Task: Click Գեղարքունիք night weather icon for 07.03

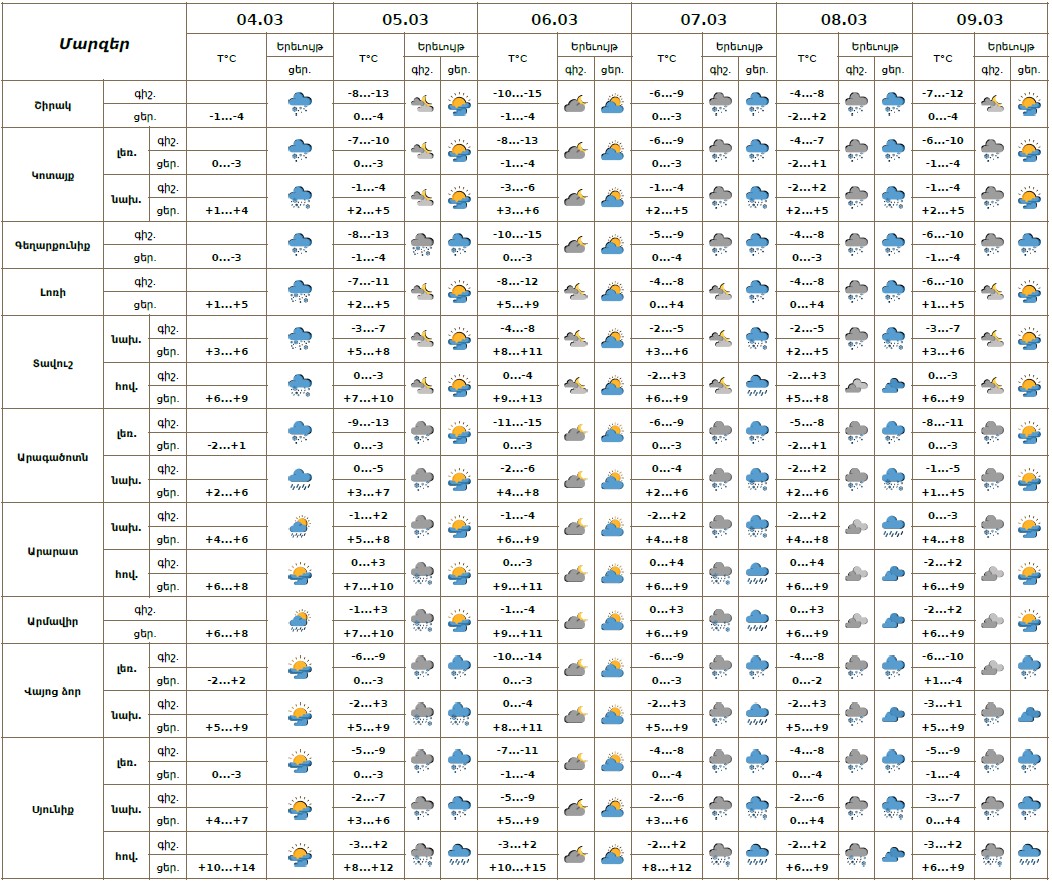Action: 720,245
